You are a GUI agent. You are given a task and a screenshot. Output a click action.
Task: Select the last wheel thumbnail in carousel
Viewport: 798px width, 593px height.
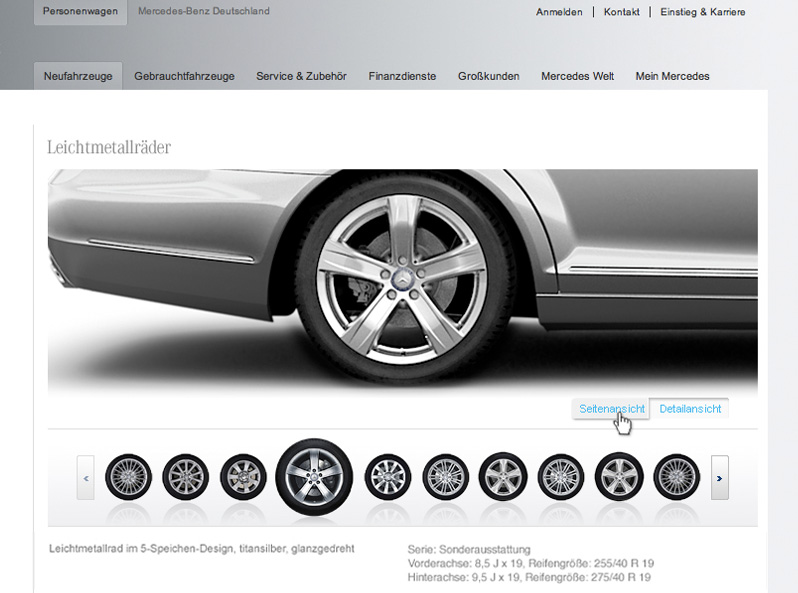[676, 477]
